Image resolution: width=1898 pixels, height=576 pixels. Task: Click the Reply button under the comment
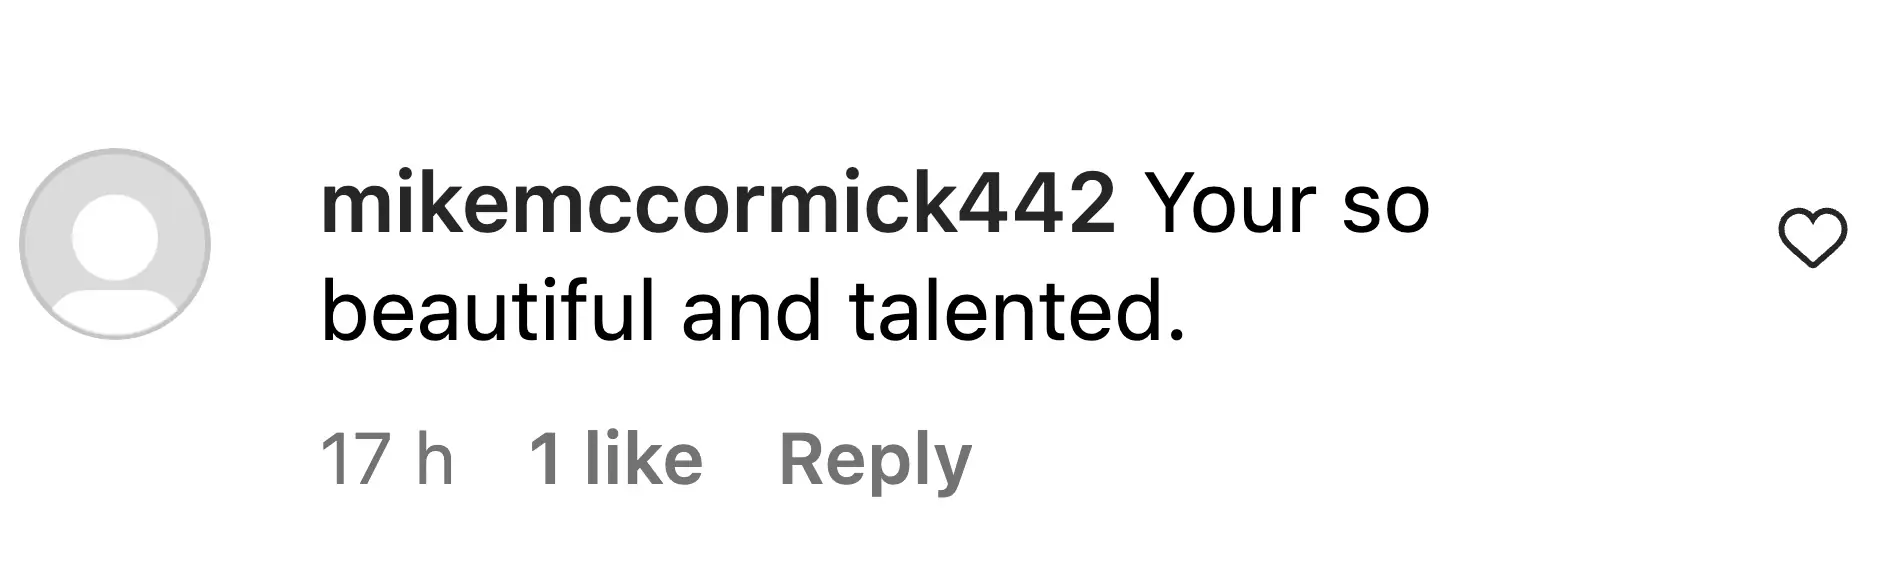click(875, 460)
